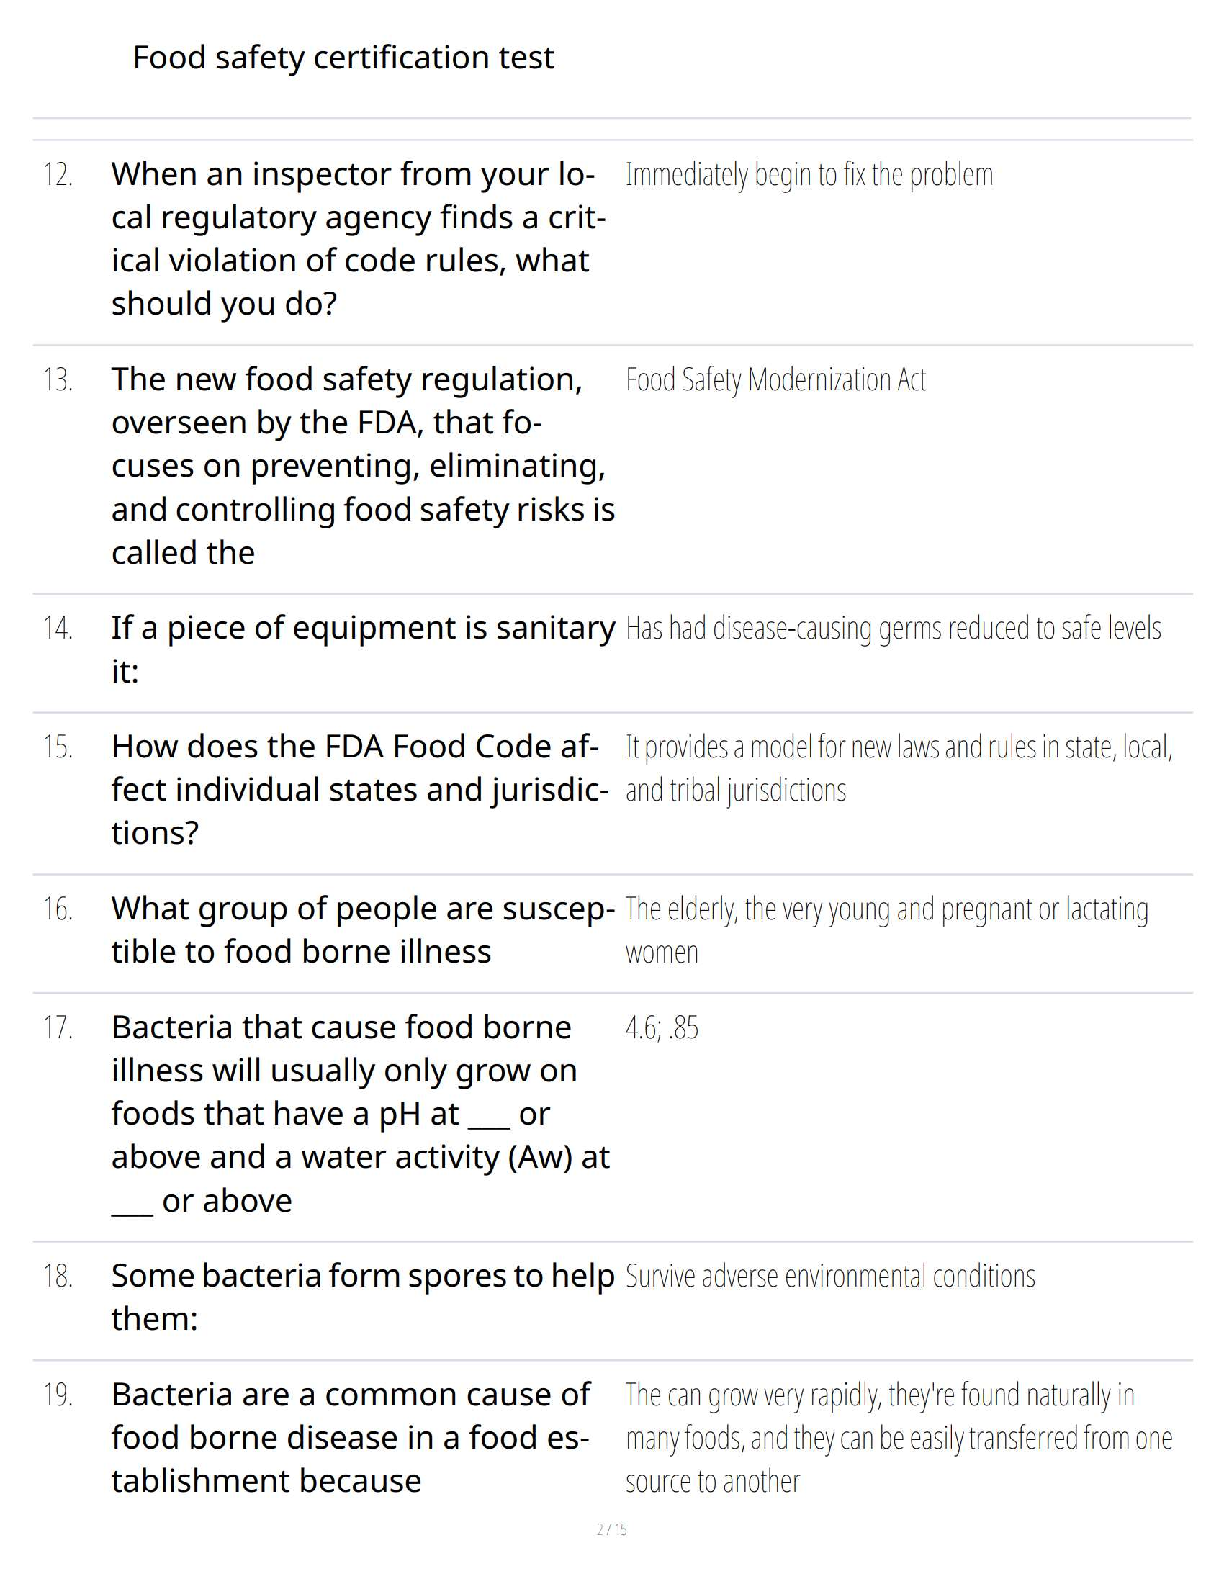Click answer about germs reduced to safe levels
This screenshot has width=1224, height=1584.
click(892, 628)
